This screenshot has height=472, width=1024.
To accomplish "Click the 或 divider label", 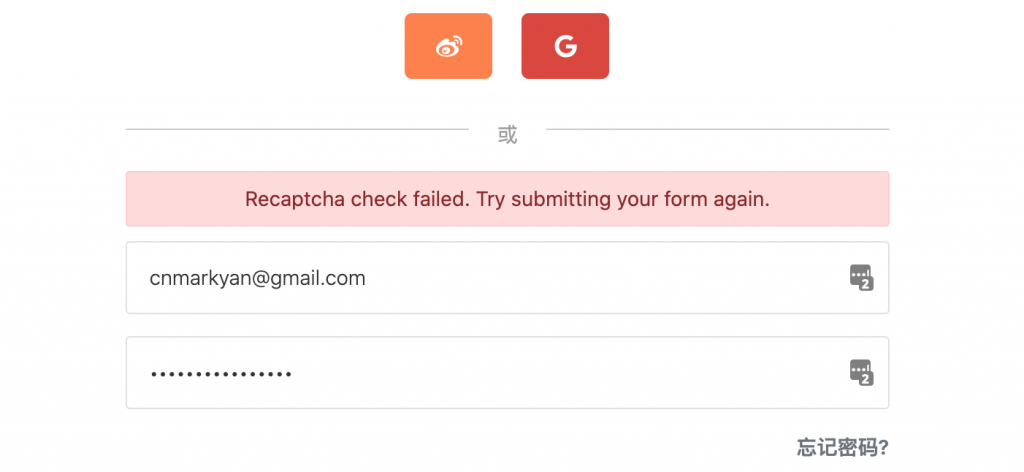I will pos(507,134).
